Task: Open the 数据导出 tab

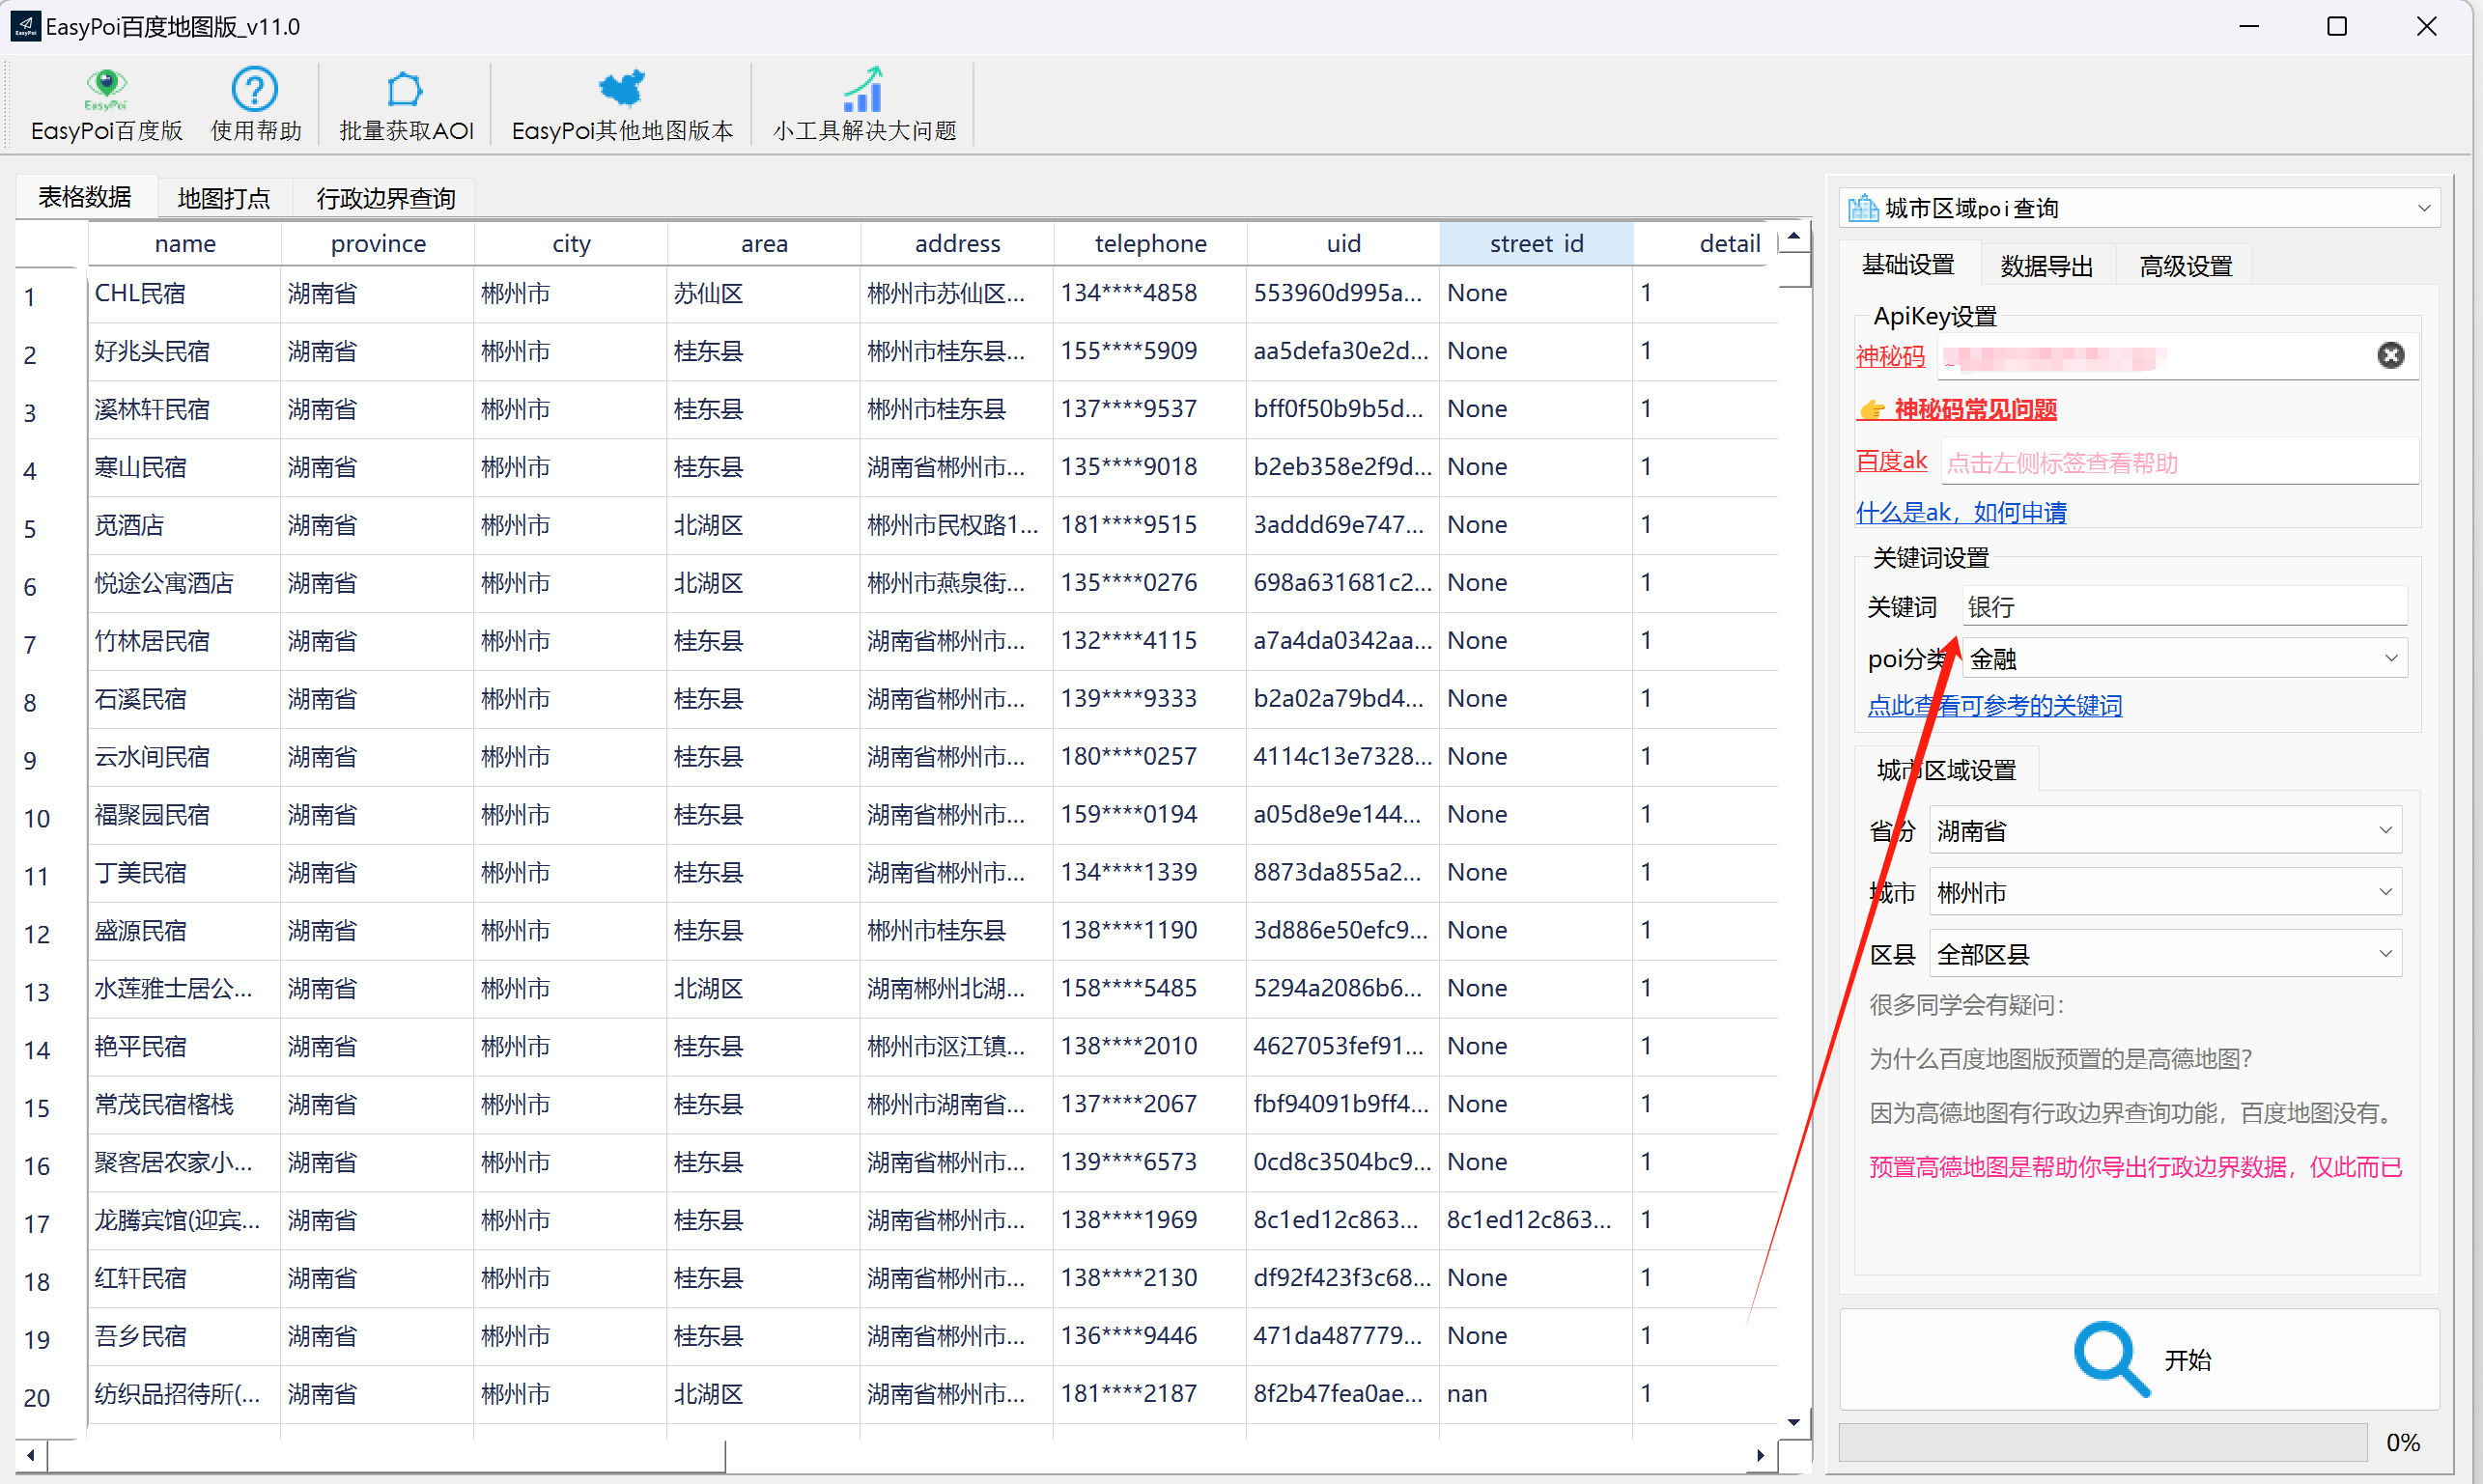Action: point(2047,266)
